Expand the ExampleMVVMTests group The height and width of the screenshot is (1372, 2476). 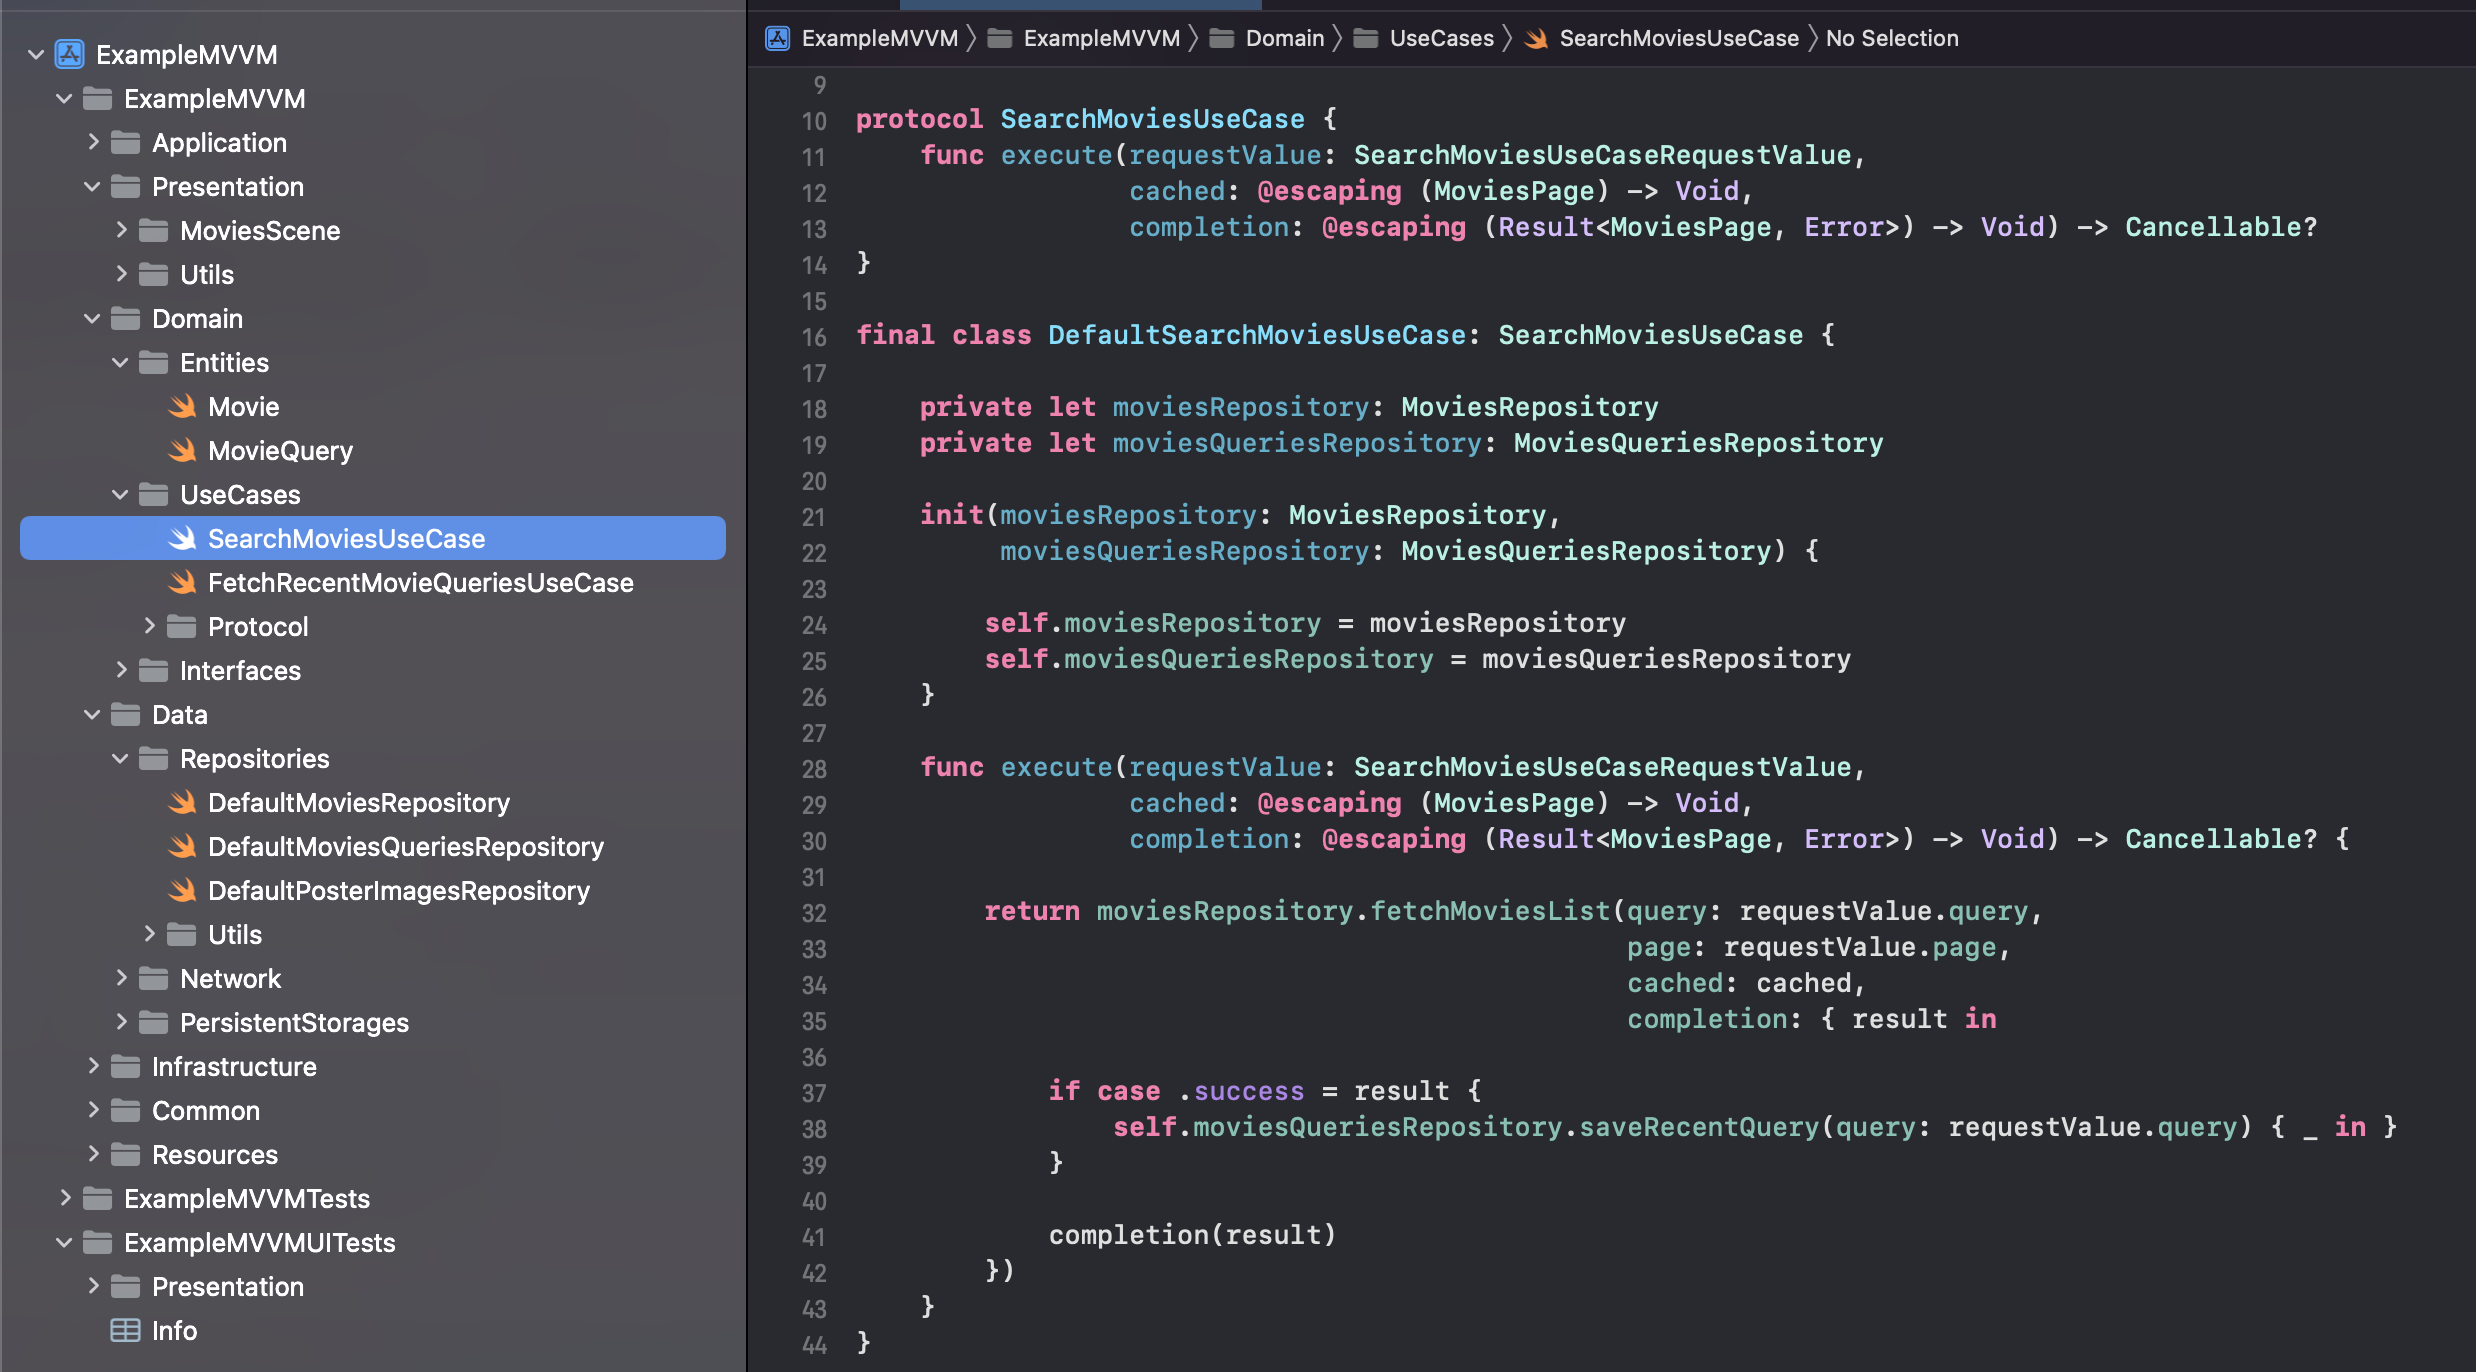[x=65, y=1198]
